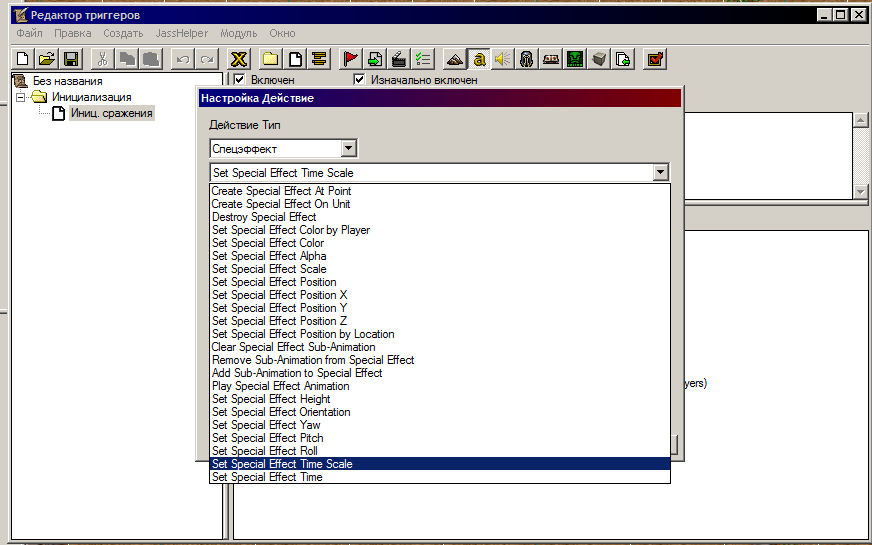Add a new trigger comment icon
Viewport: 872px width, 545px height.
click(x=319, y=58)
